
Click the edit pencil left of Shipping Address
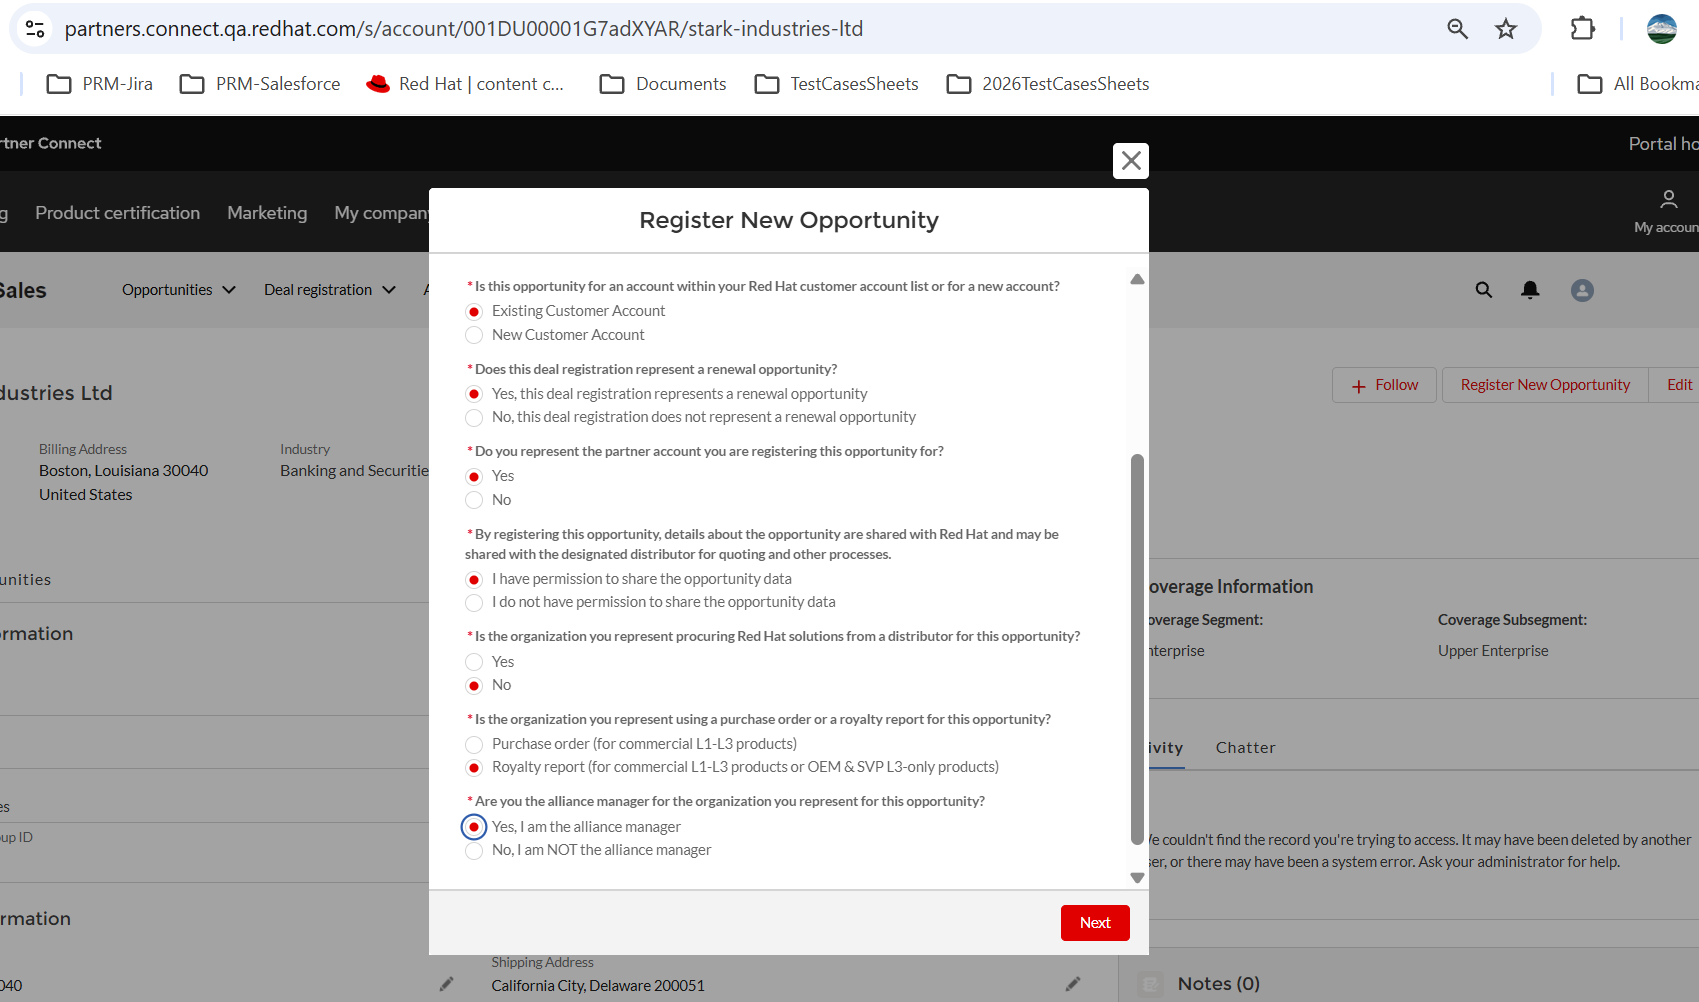[x=446, y=984]
